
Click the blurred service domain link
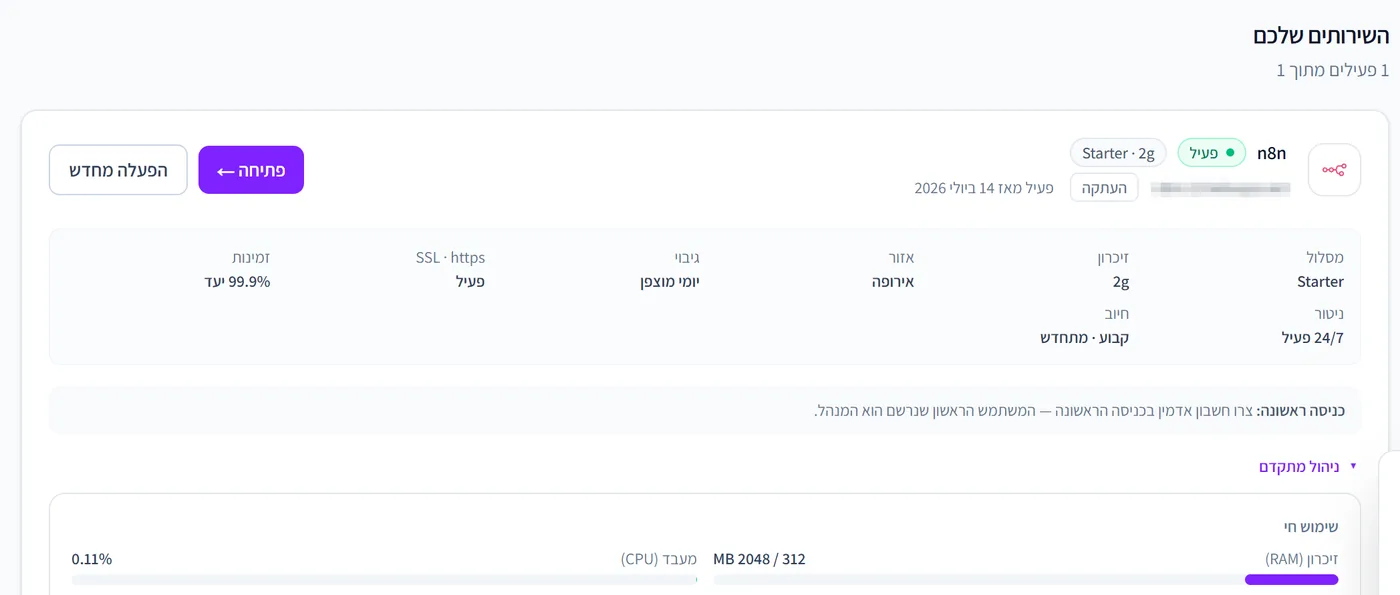(1220, 187)
